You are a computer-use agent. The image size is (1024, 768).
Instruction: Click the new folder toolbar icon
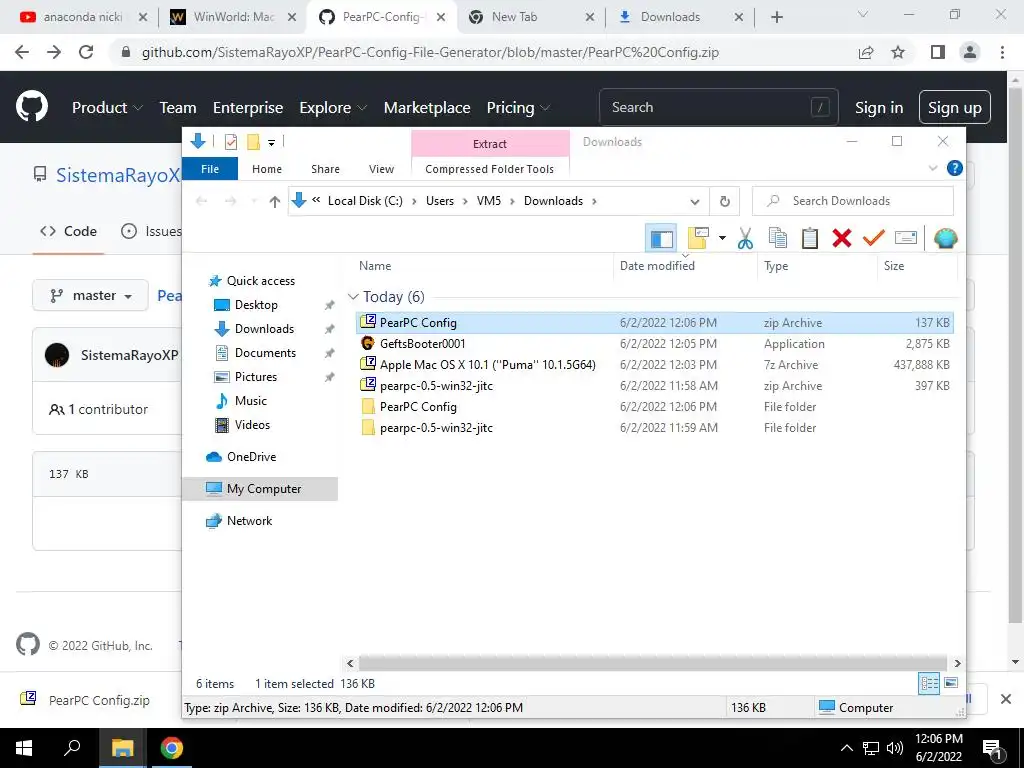pos(698,238)
